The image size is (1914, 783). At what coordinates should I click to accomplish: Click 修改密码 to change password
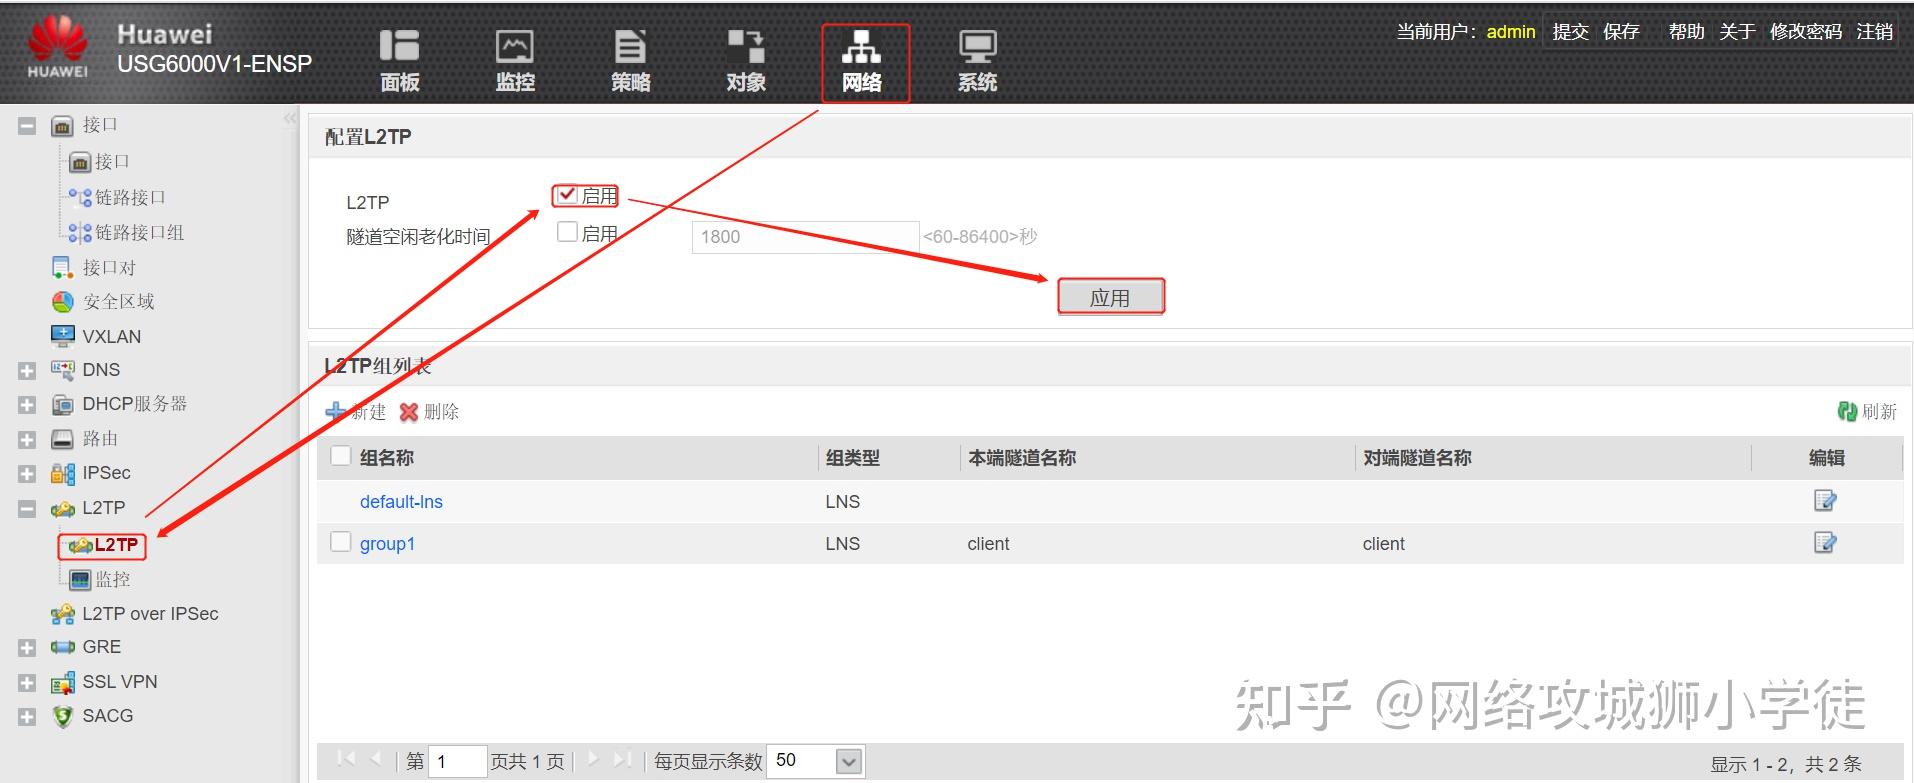(1805, 32)
